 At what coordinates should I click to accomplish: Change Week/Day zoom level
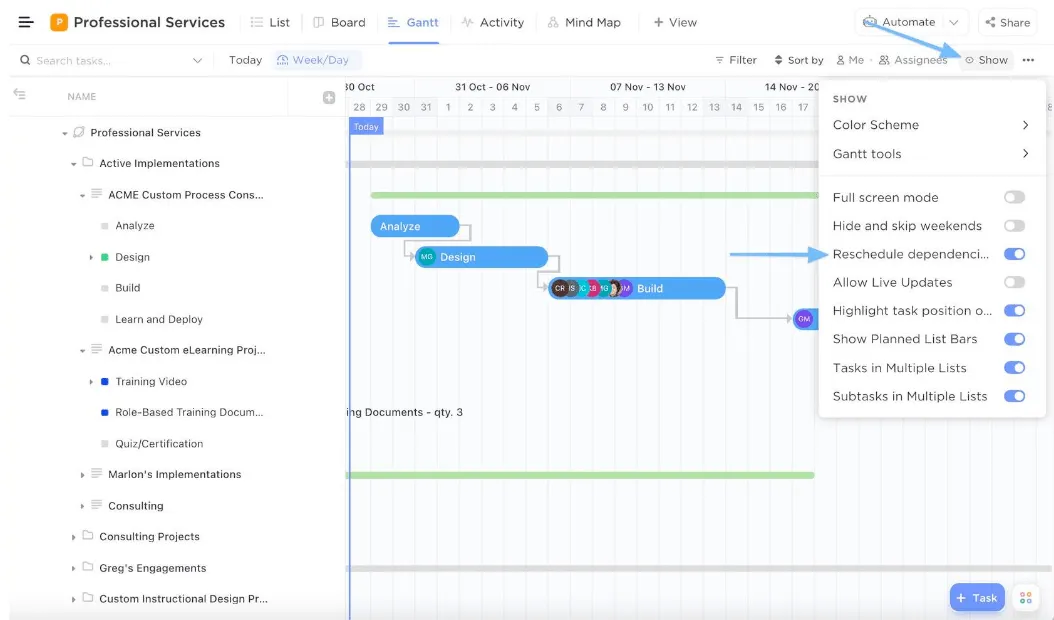316,60
